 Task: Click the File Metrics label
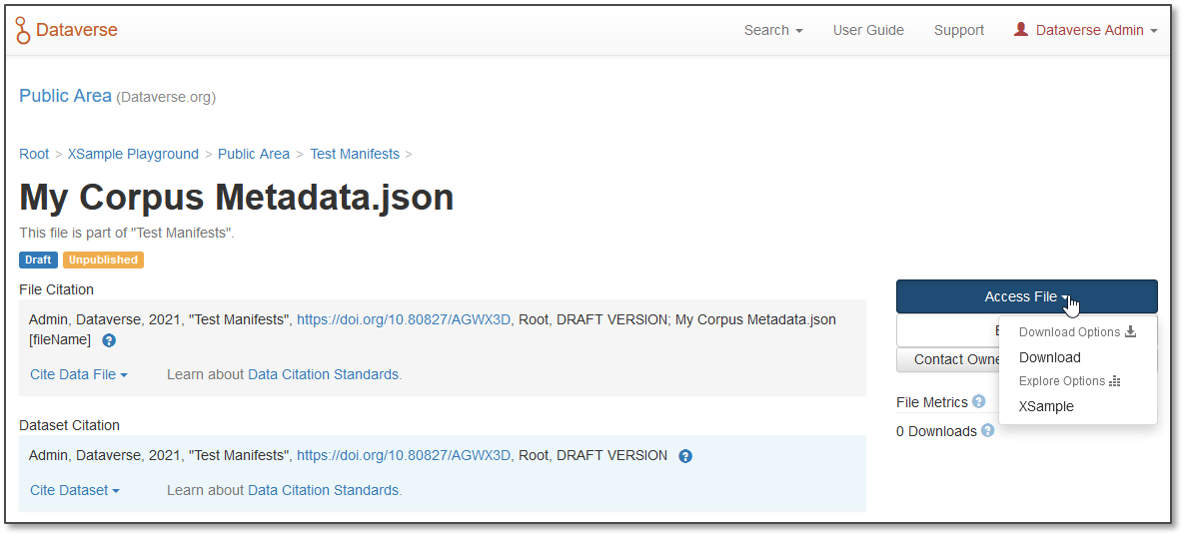click(x=932, y=402)
